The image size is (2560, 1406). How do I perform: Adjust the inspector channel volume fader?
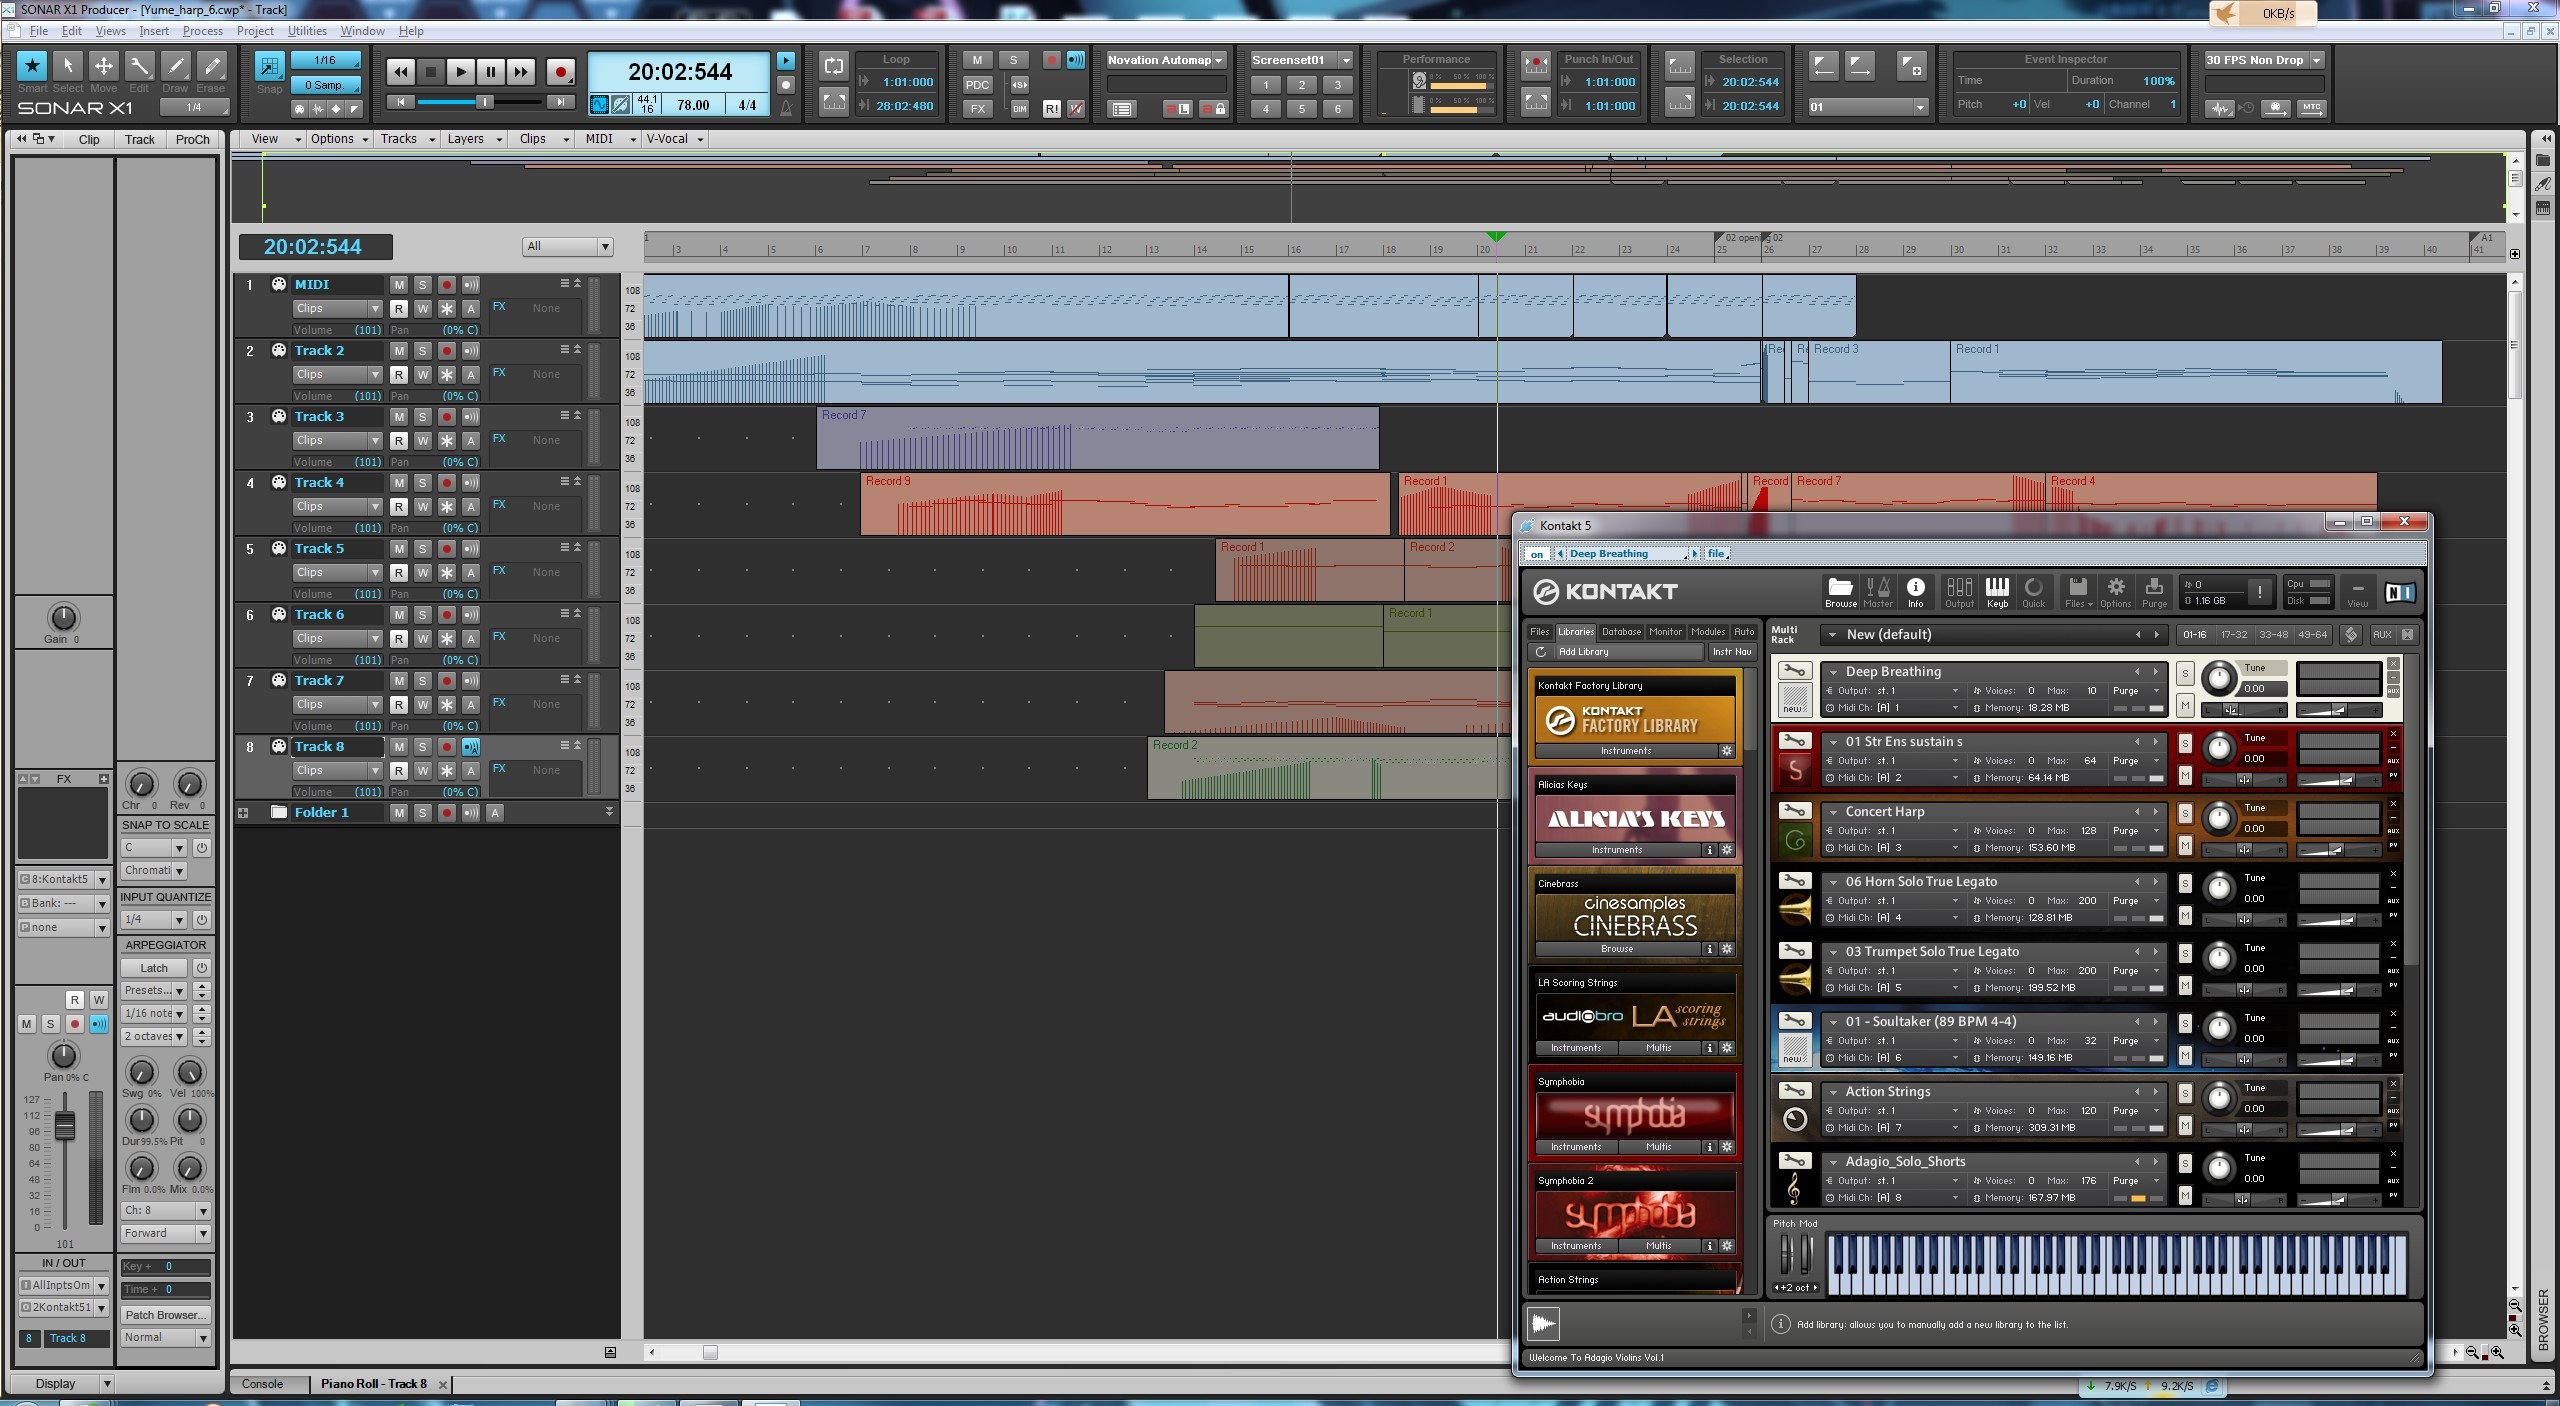(65, 1128)
